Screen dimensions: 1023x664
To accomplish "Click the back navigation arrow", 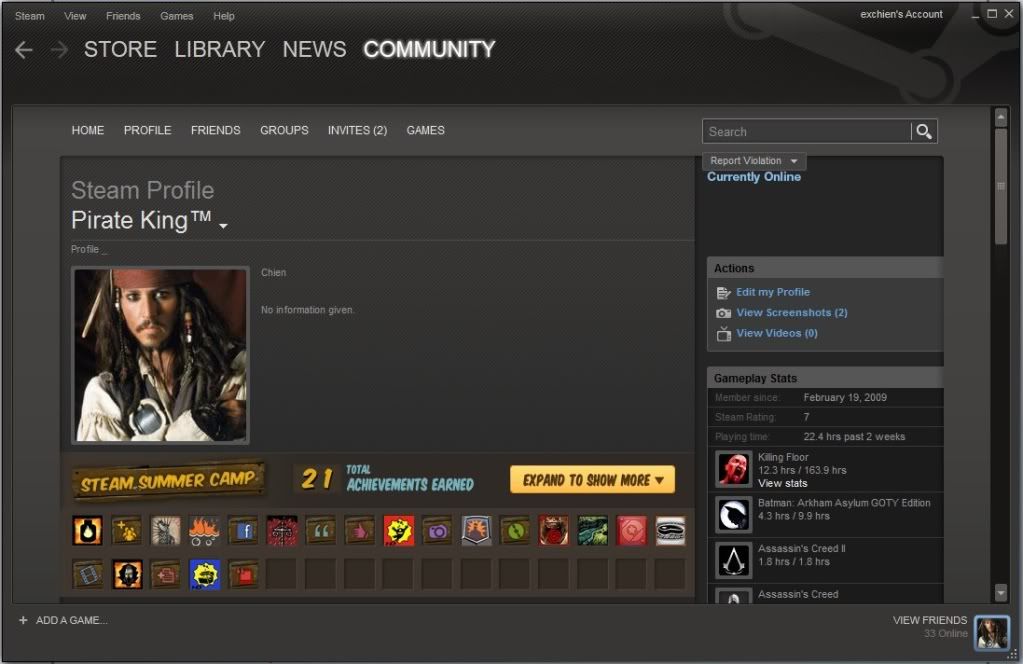I will [x=24, y=50].
